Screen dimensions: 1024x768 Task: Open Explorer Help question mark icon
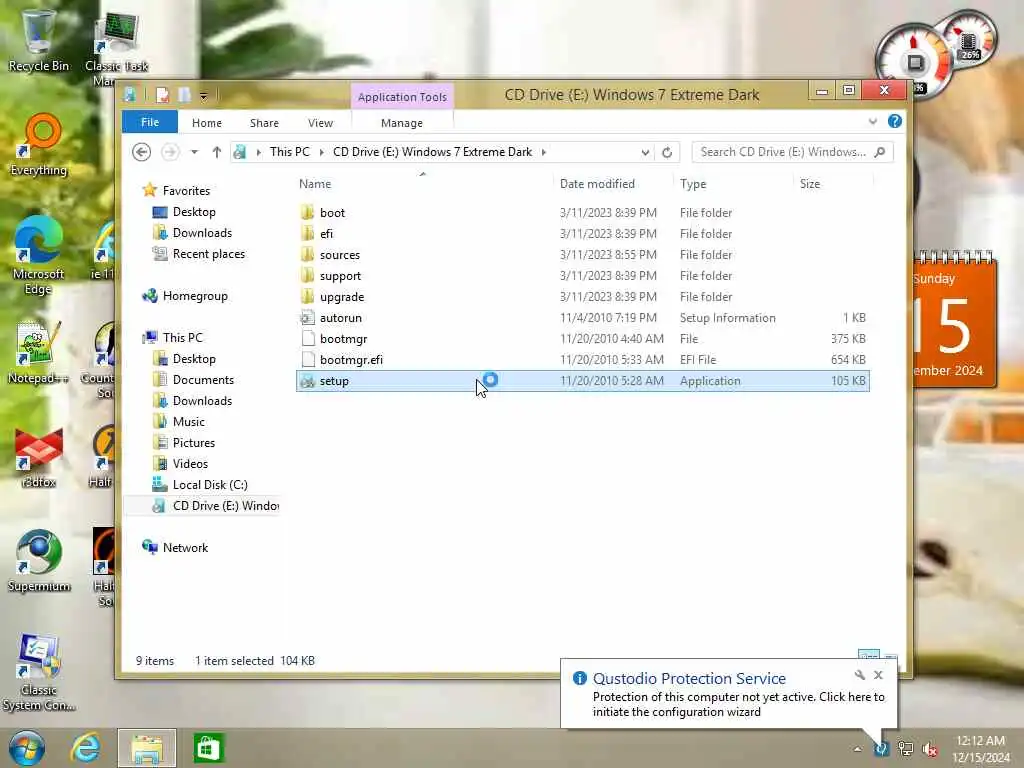click(x=895, y=121)
